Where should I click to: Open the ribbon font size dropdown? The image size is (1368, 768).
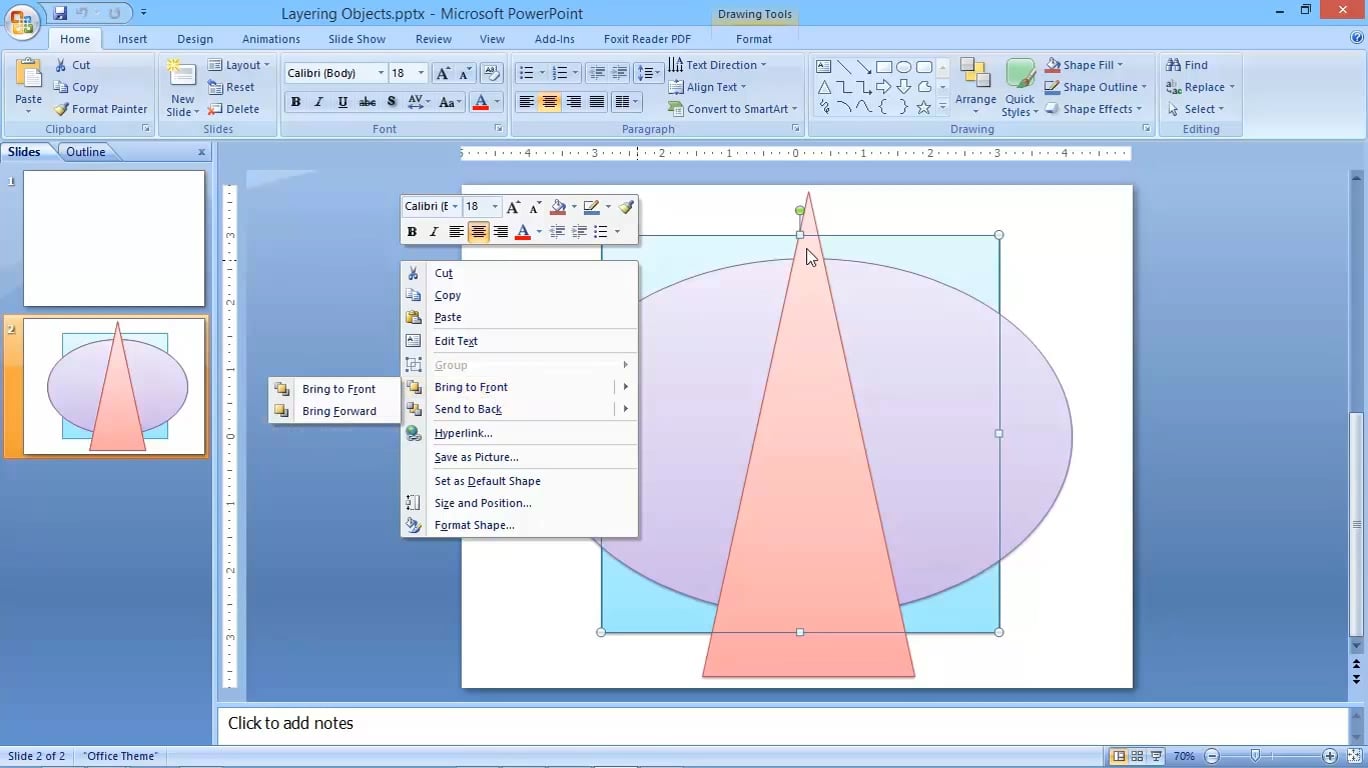coord(421,73)
